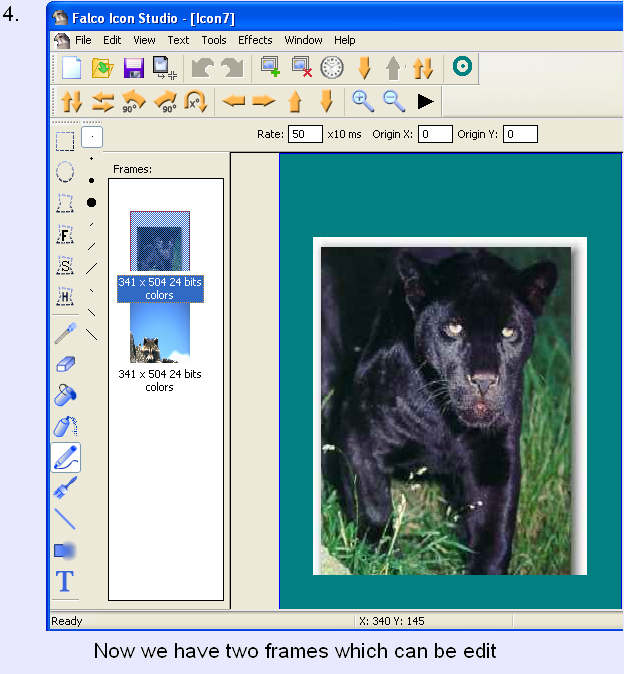Choose the smallest dot brush size
The height and width of the screenshot is (674, 624).
point(92,137)
